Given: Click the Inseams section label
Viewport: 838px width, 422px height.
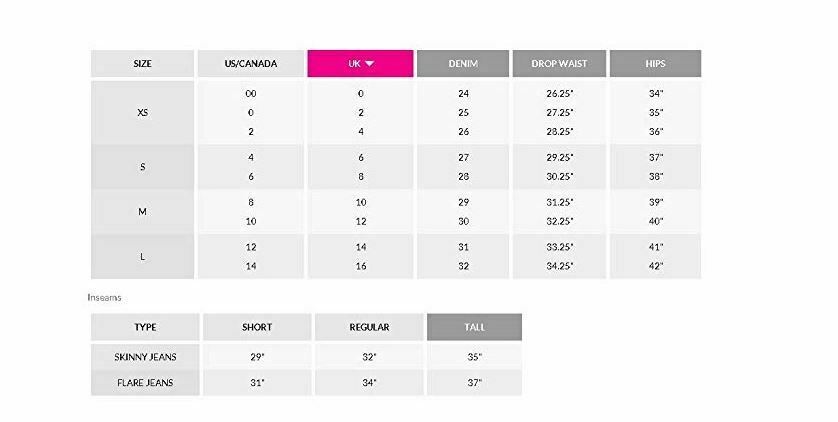Looking at the screenshot, I should coord(104,298).
